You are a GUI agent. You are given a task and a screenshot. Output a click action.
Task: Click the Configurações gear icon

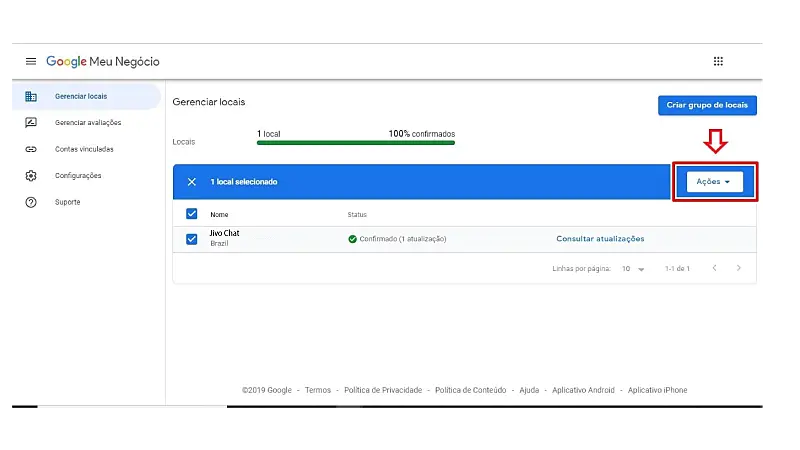point(31,176)
